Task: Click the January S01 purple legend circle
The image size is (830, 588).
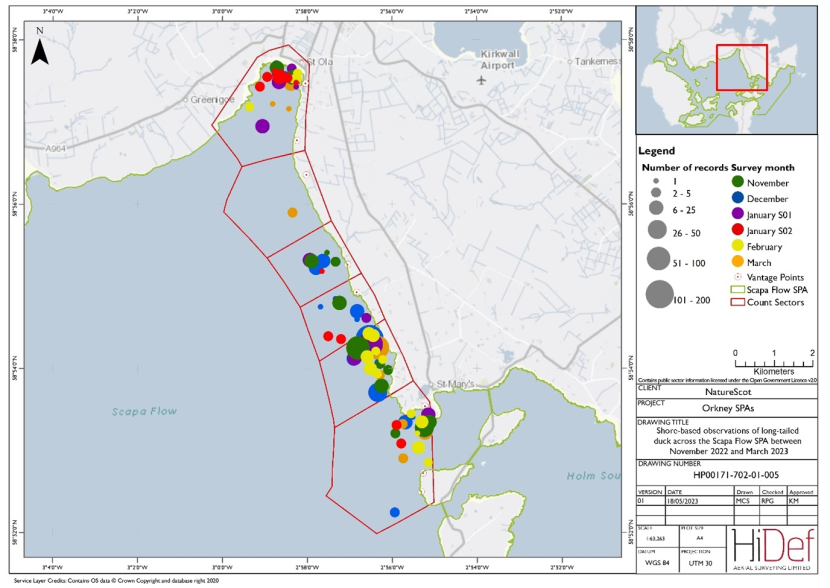Action: point(737,214)
